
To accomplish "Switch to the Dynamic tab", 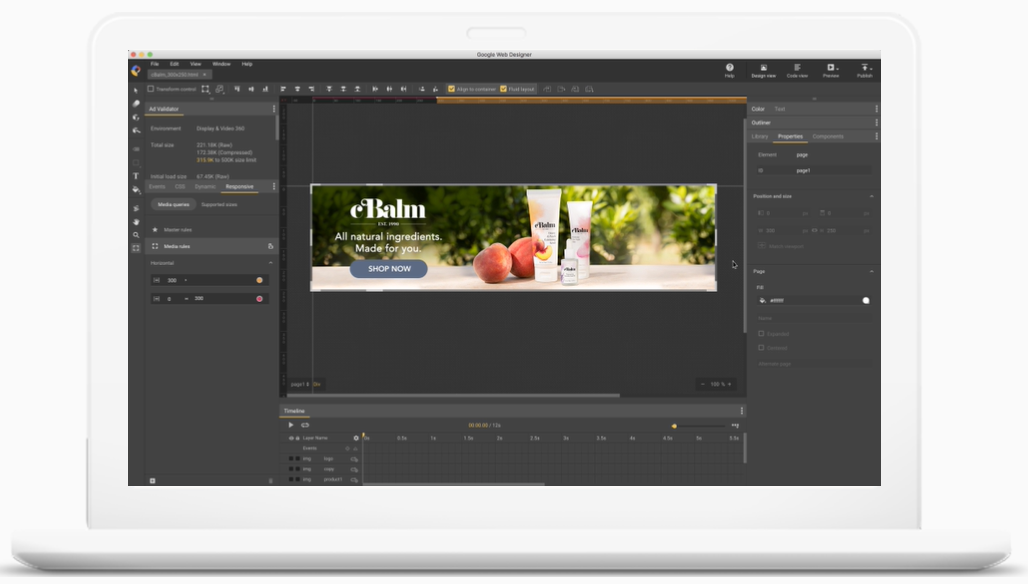I will click(205, 187).
